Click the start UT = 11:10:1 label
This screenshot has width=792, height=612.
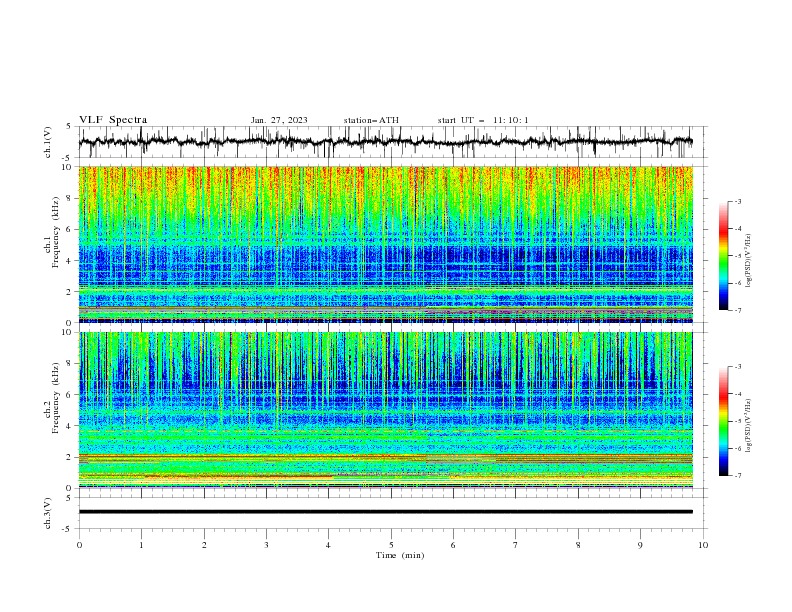click(483, 120)
